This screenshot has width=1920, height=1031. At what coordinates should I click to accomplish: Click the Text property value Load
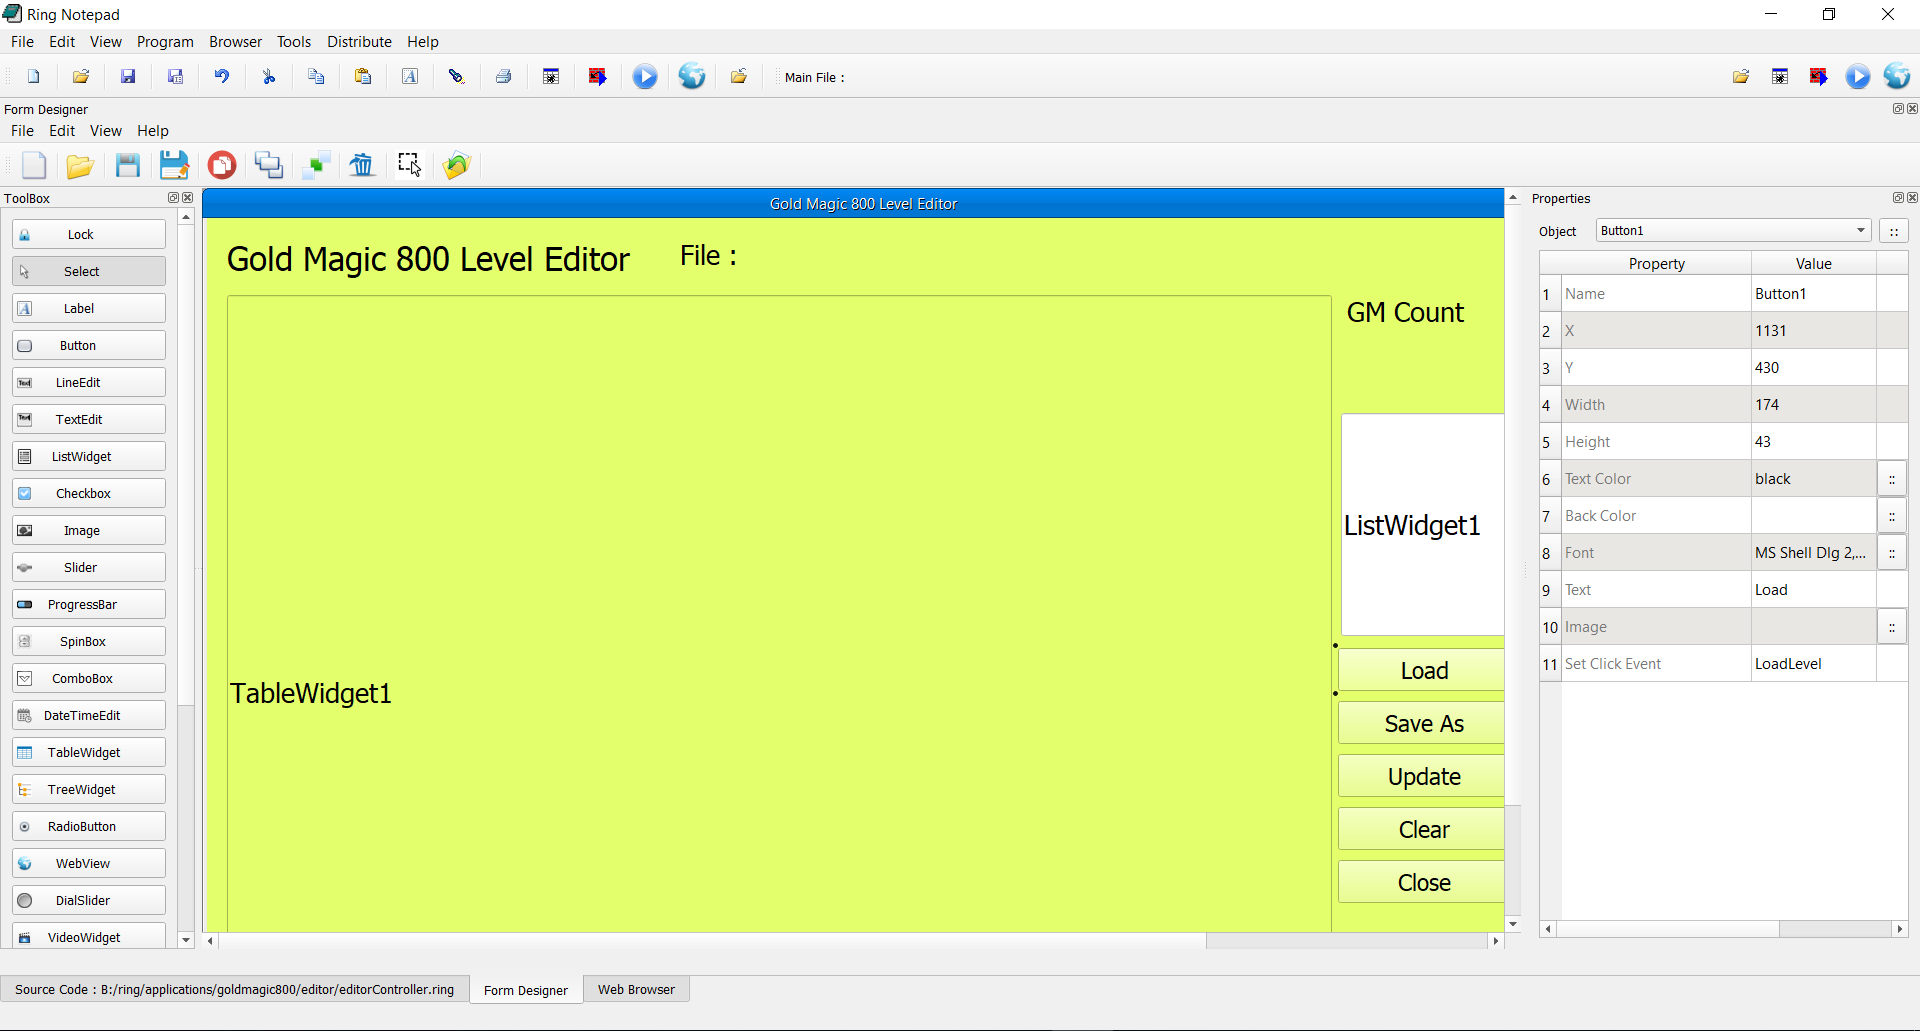tap(1813, 590)
